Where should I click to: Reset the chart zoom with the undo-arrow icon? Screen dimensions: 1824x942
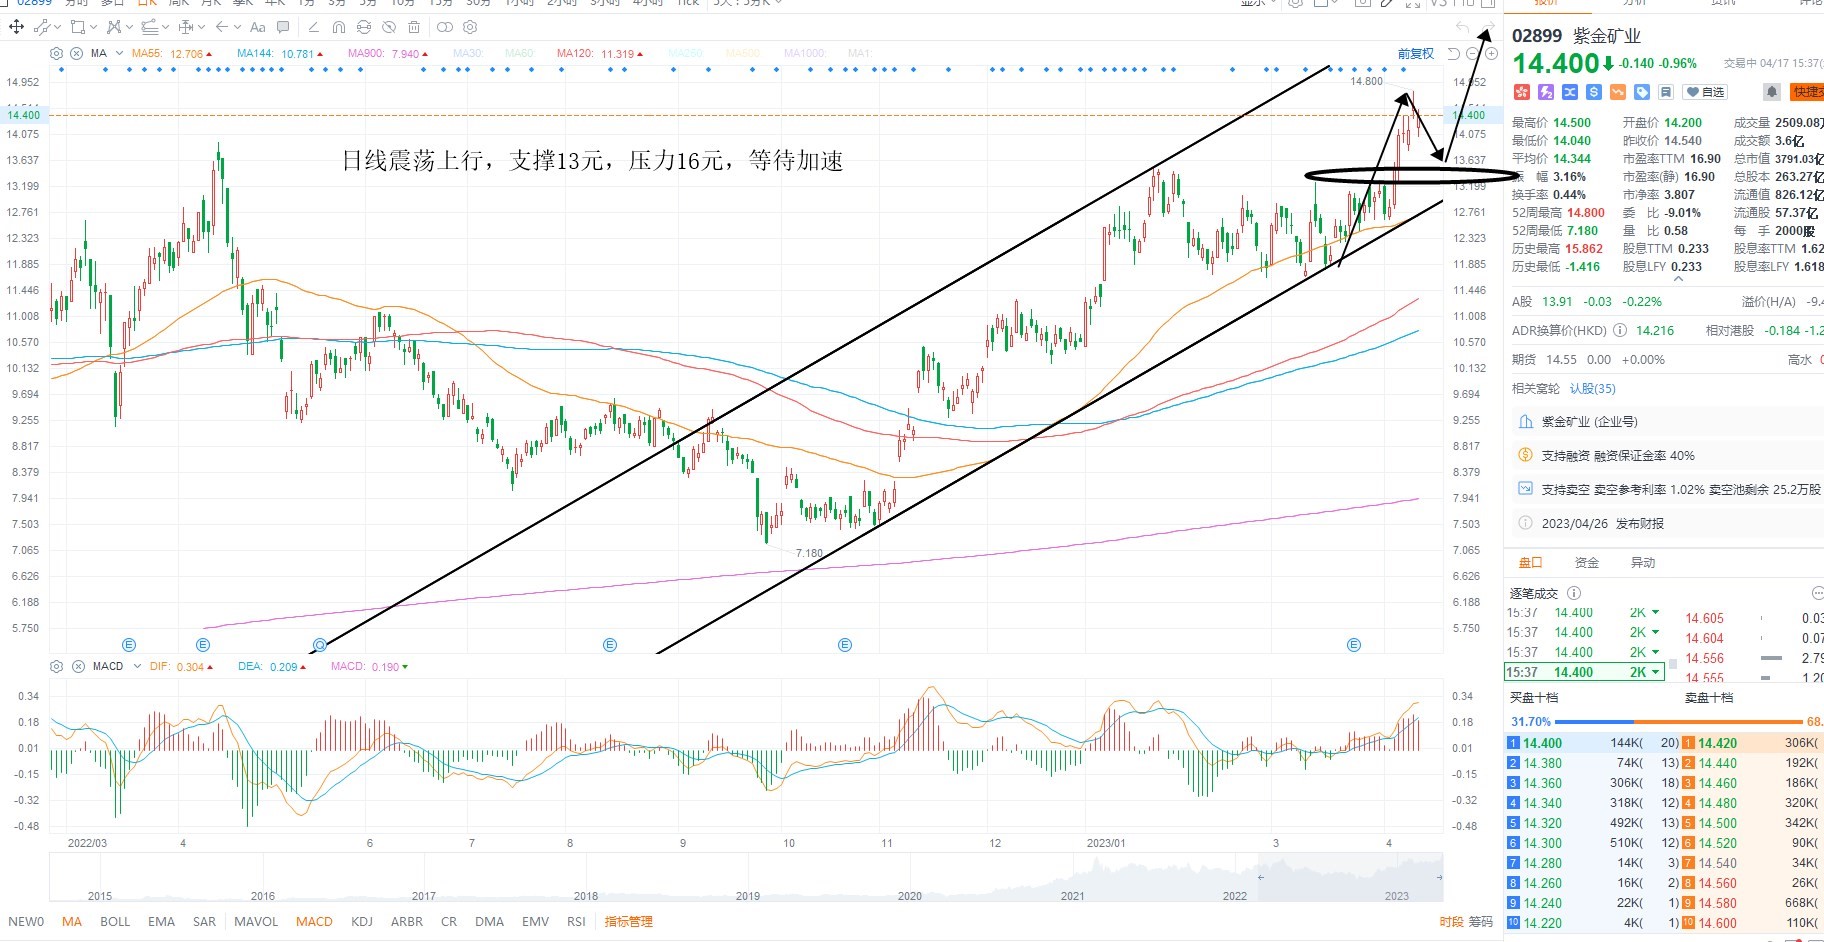click(1454, 53)
